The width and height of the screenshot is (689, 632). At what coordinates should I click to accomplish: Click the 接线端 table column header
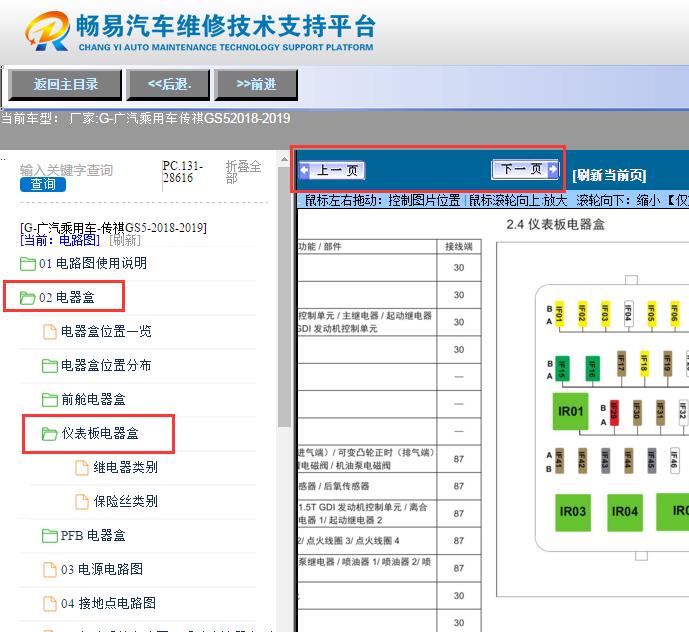pos(459,247)
